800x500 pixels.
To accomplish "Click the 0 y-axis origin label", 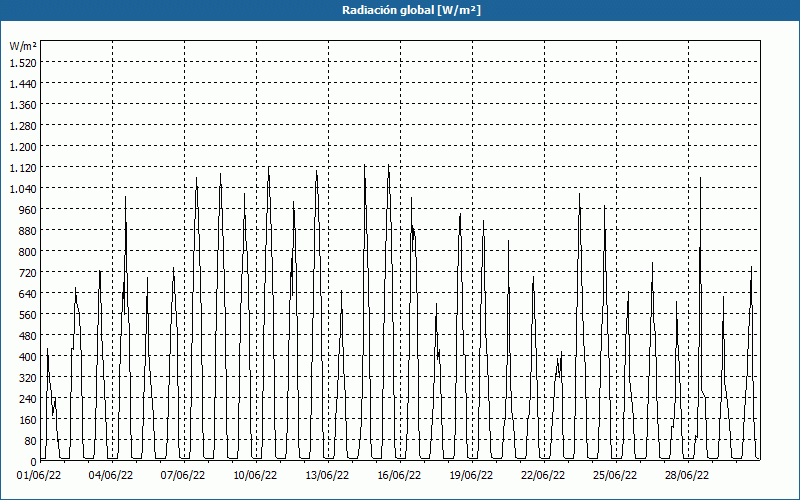I will pyautogui.click(x=34, y=462).
